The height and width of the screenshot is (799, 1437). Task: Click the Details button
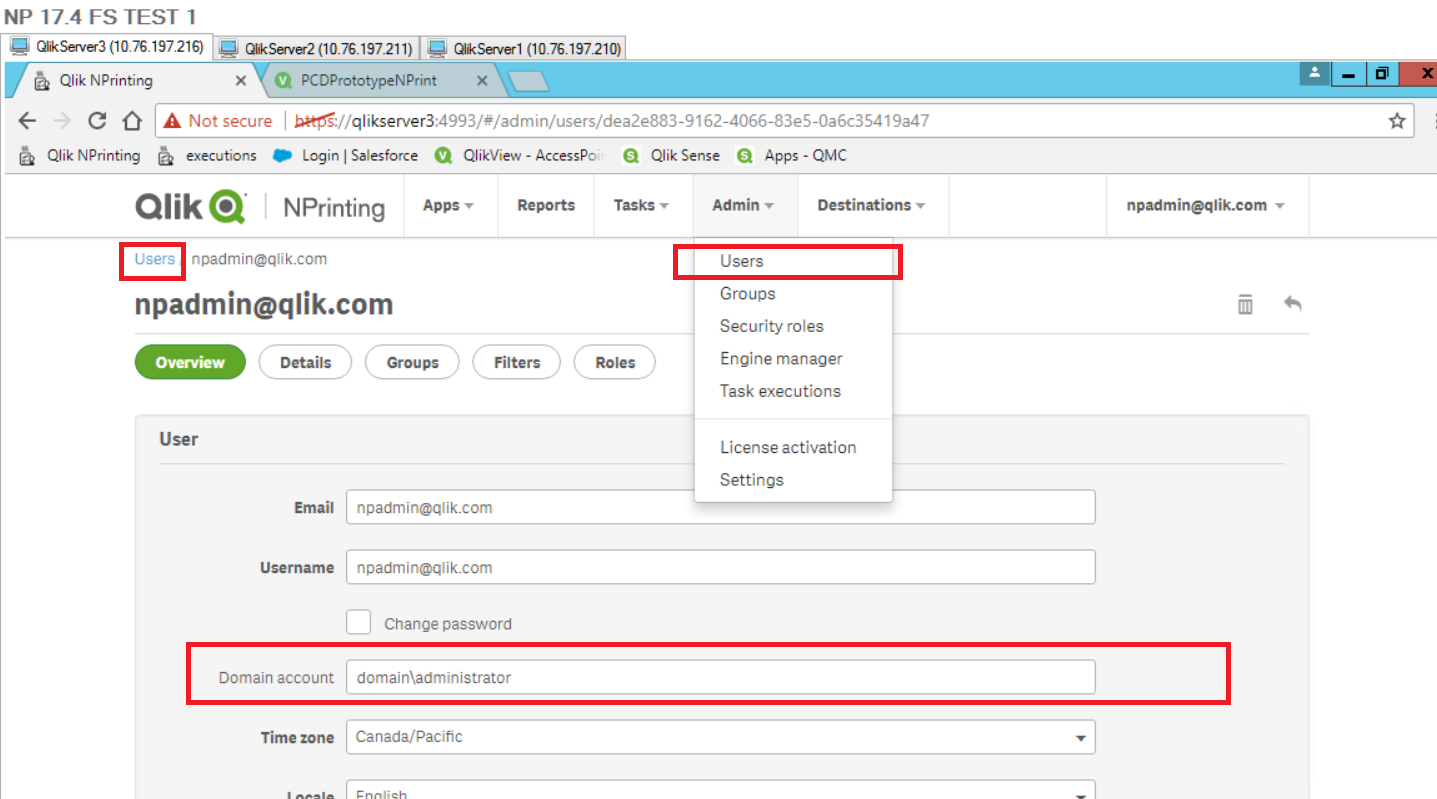coord(306,363)
